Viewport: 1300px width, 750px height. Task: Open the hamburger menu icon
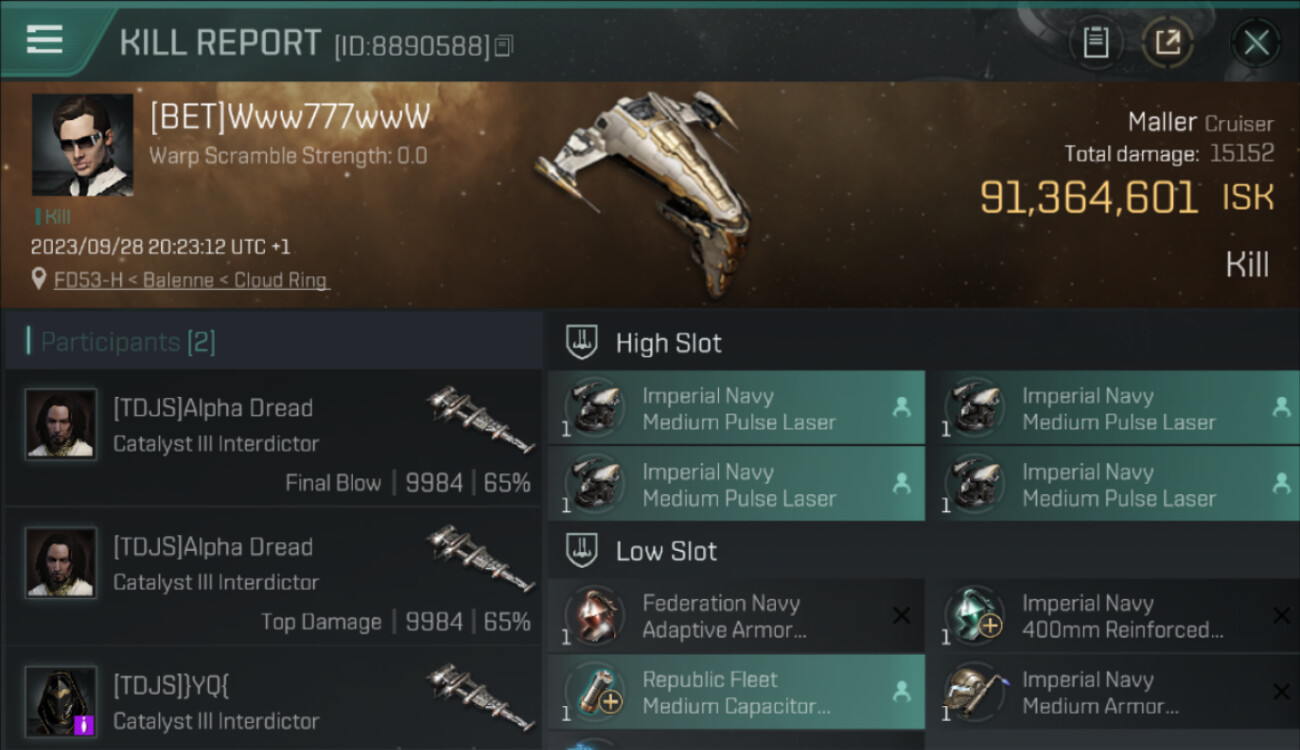44,40
